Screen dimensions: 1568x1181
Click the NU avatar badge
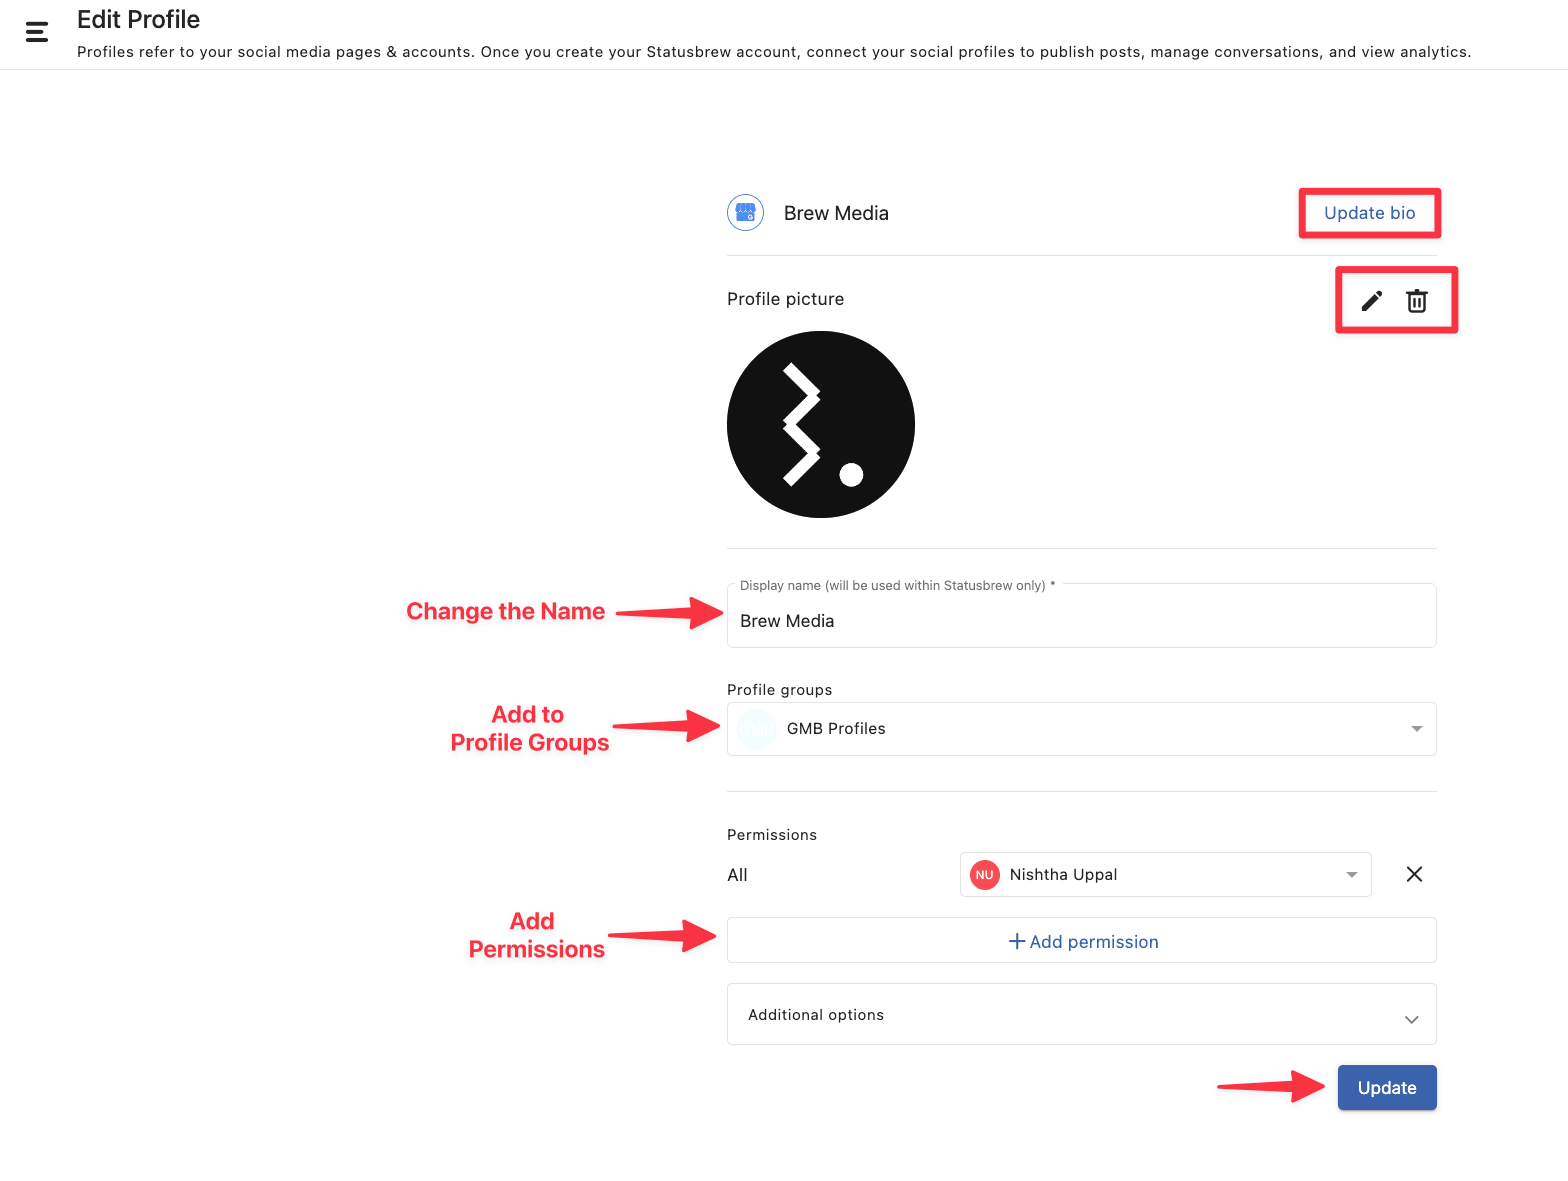985,874
